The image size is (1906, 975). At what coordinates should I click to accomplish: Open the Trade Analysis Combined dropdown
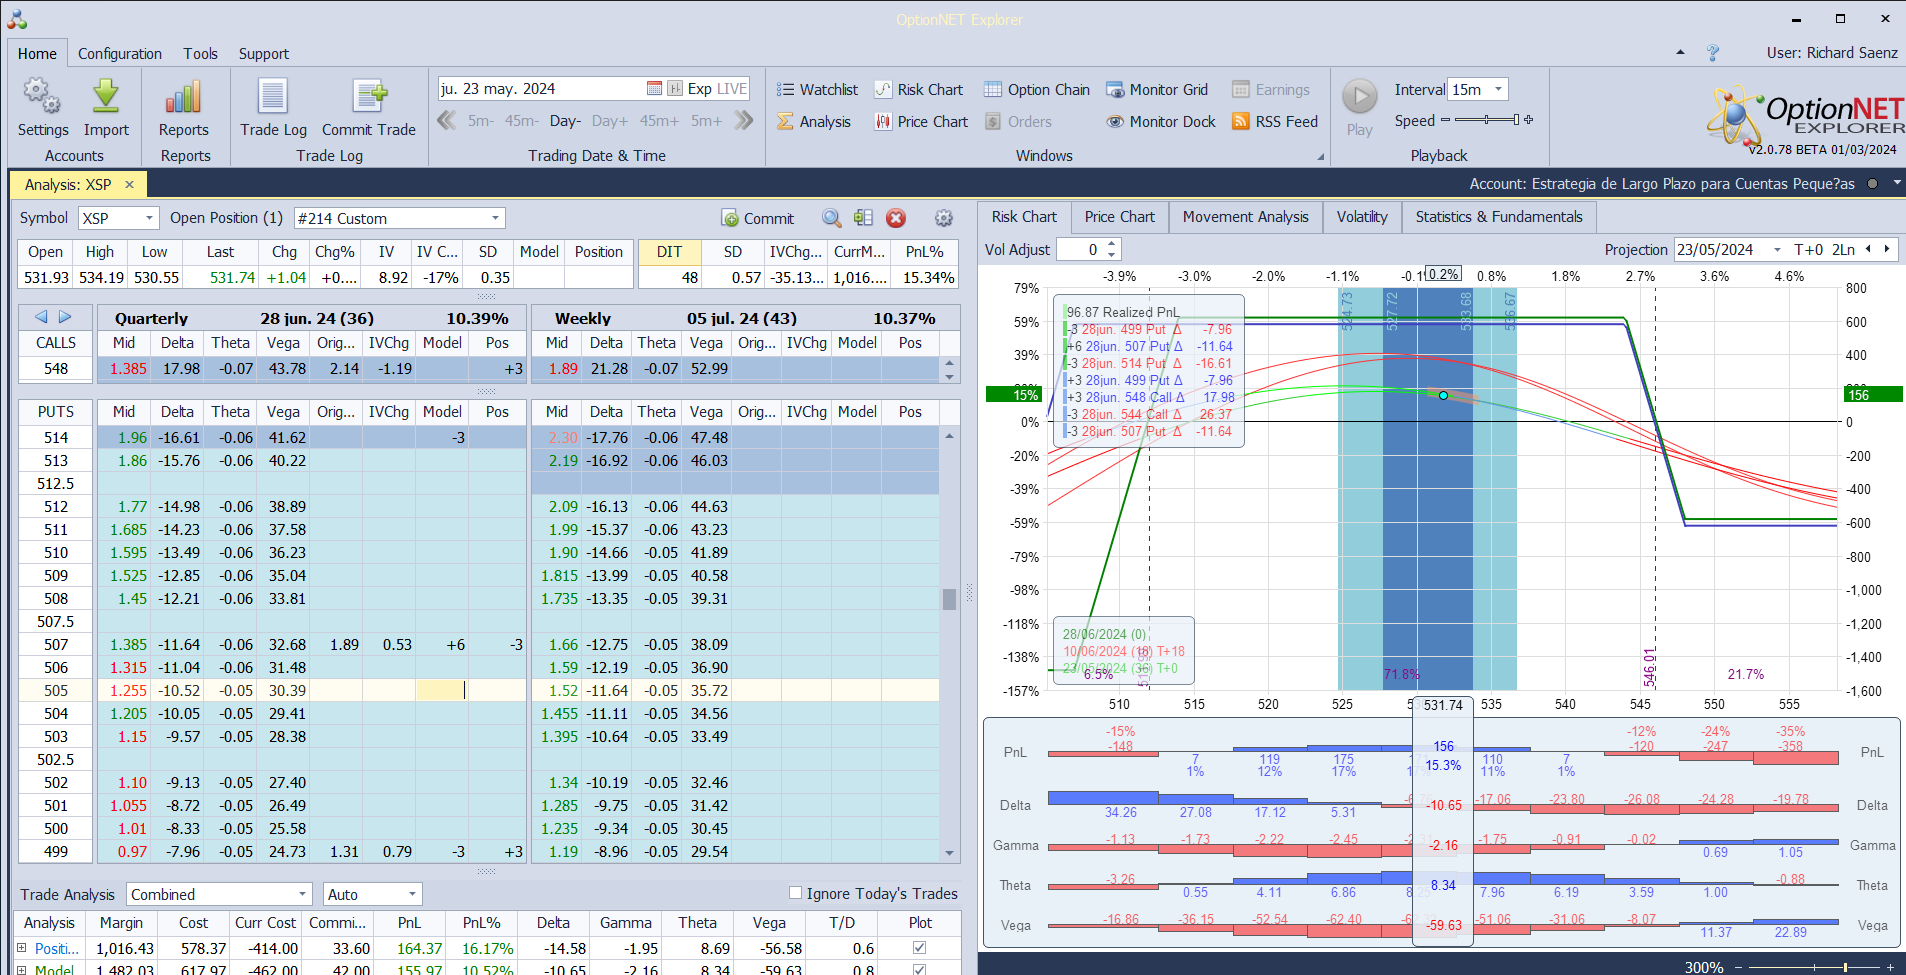click(302, 894)
